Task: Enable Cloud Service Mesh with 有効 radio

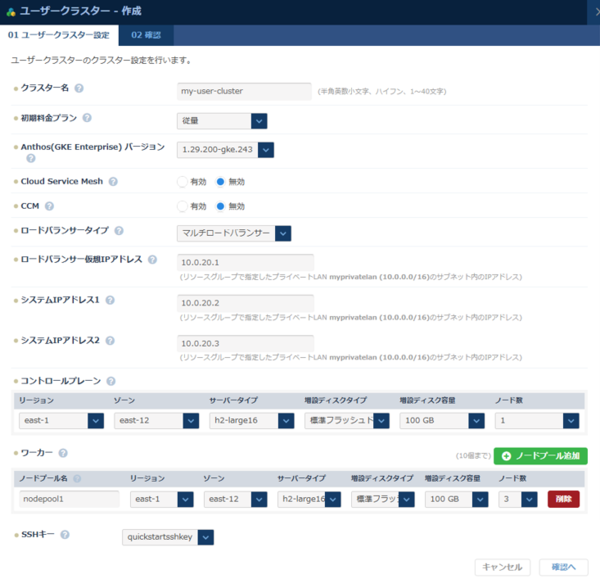Action: tap(182, 182)
